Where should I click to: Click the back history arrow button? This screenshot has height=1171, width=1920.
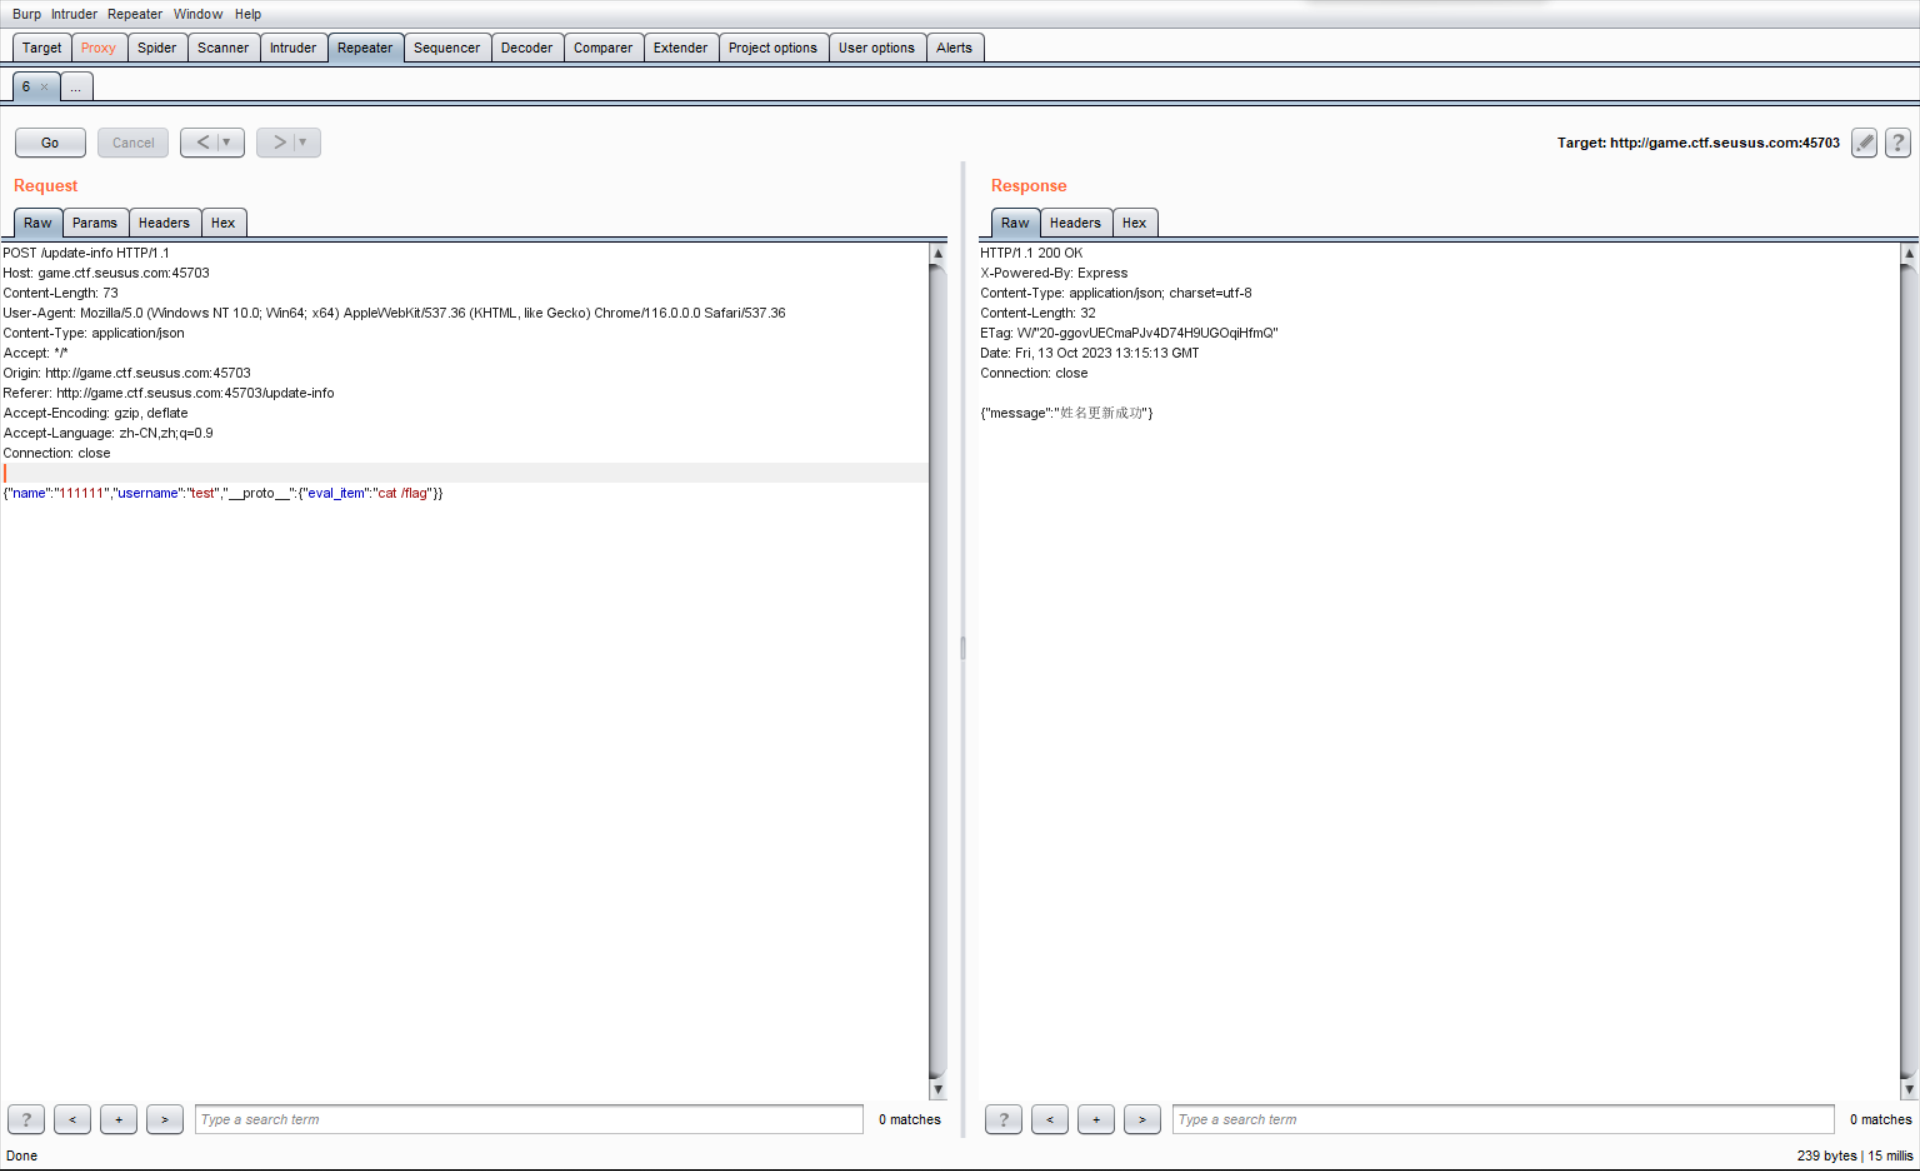(x=203, y=142)
